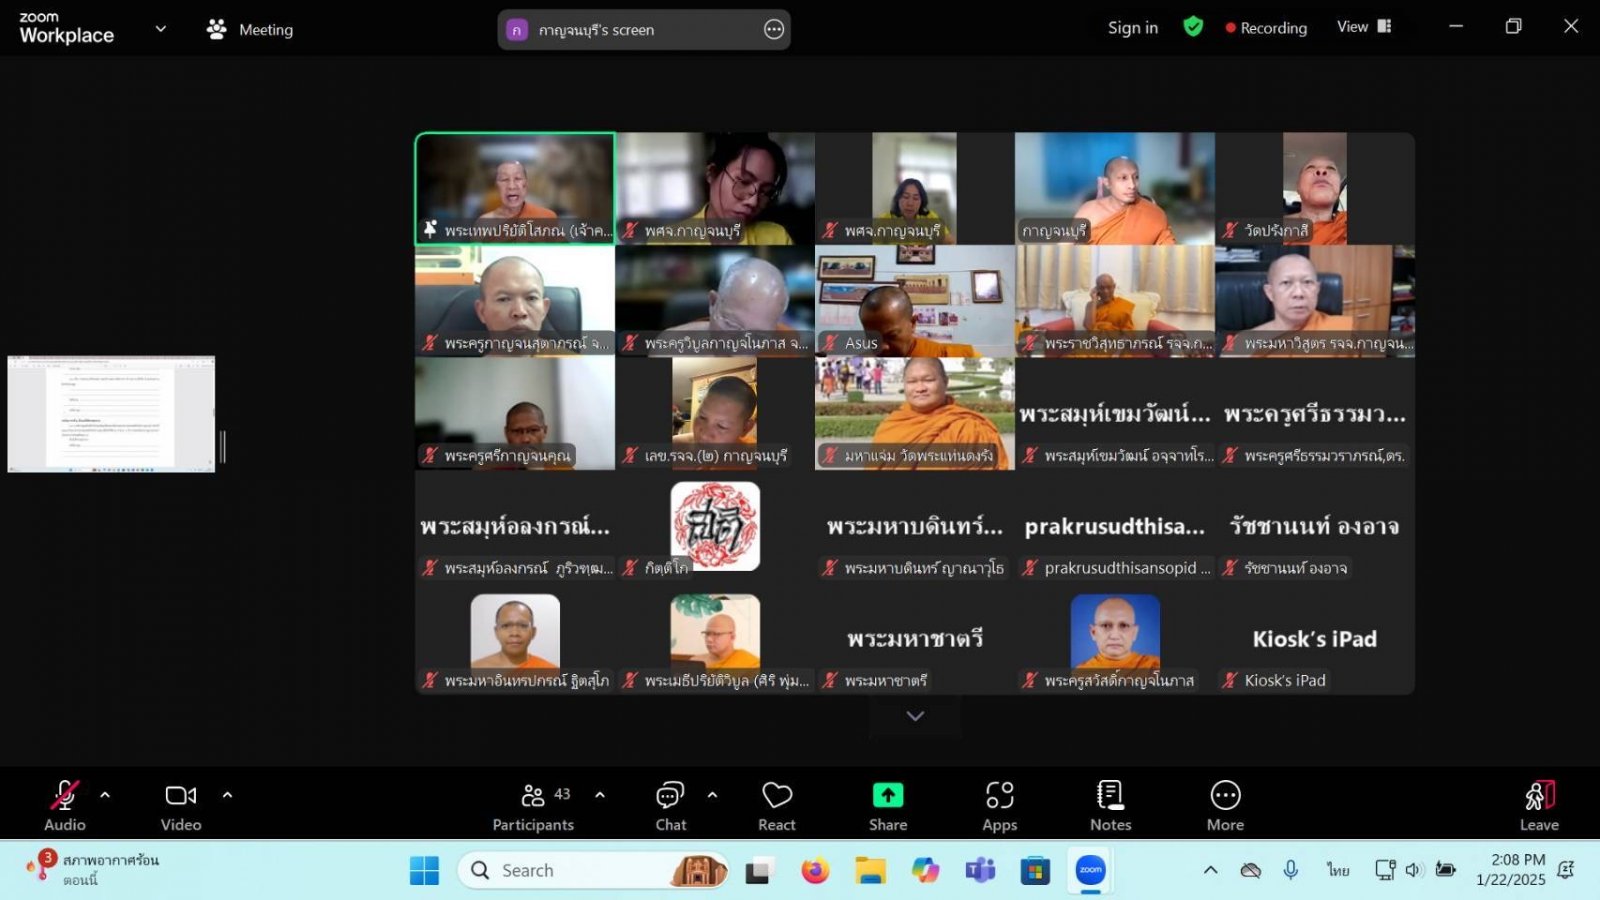Click the green Share screen button

[x=888, y=805]
